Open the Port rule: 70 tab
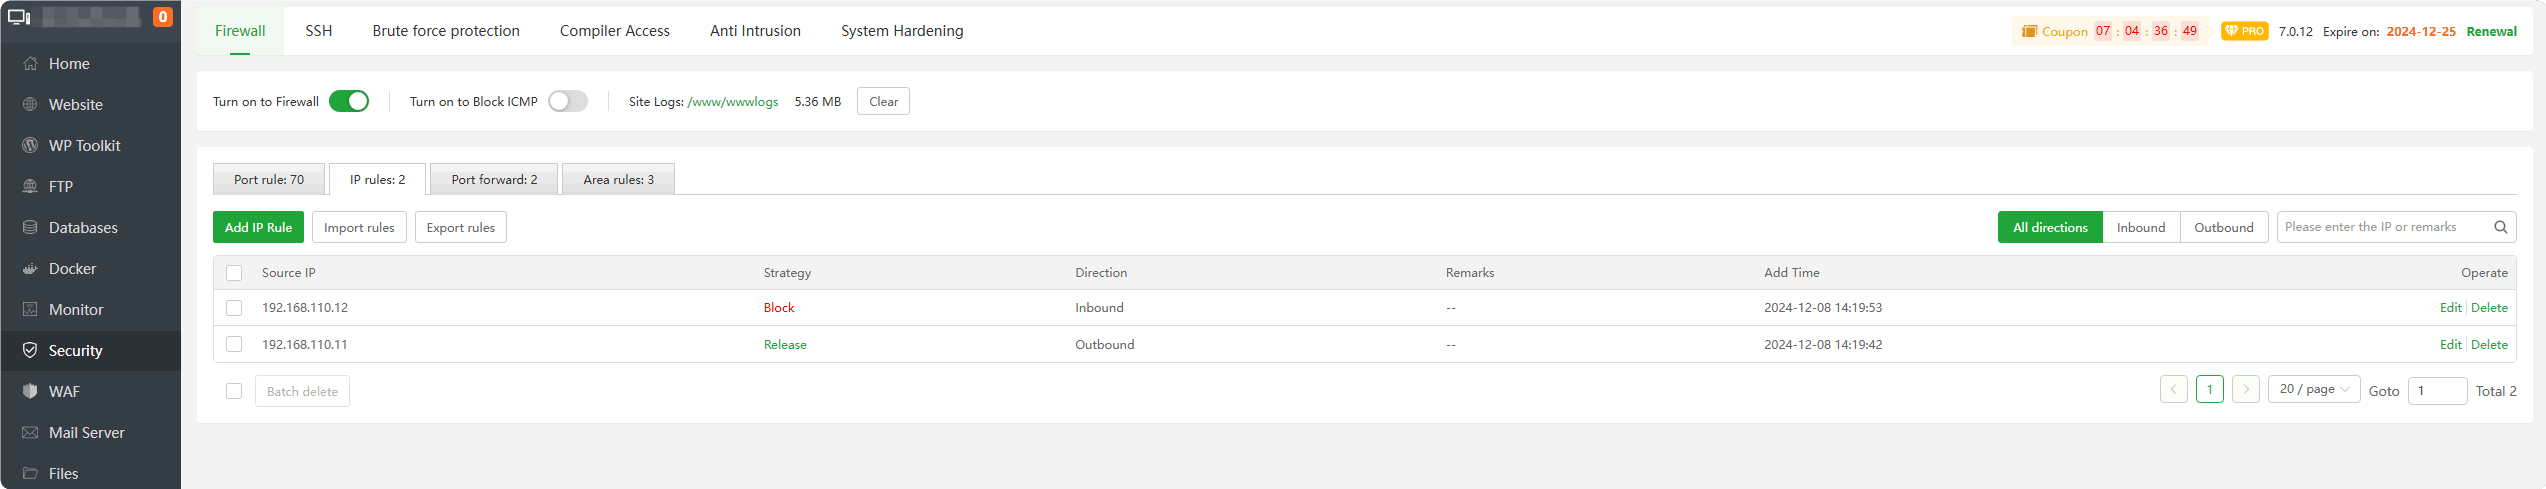This screenshot has height=489, width=2546. click(x=269, y=180)
